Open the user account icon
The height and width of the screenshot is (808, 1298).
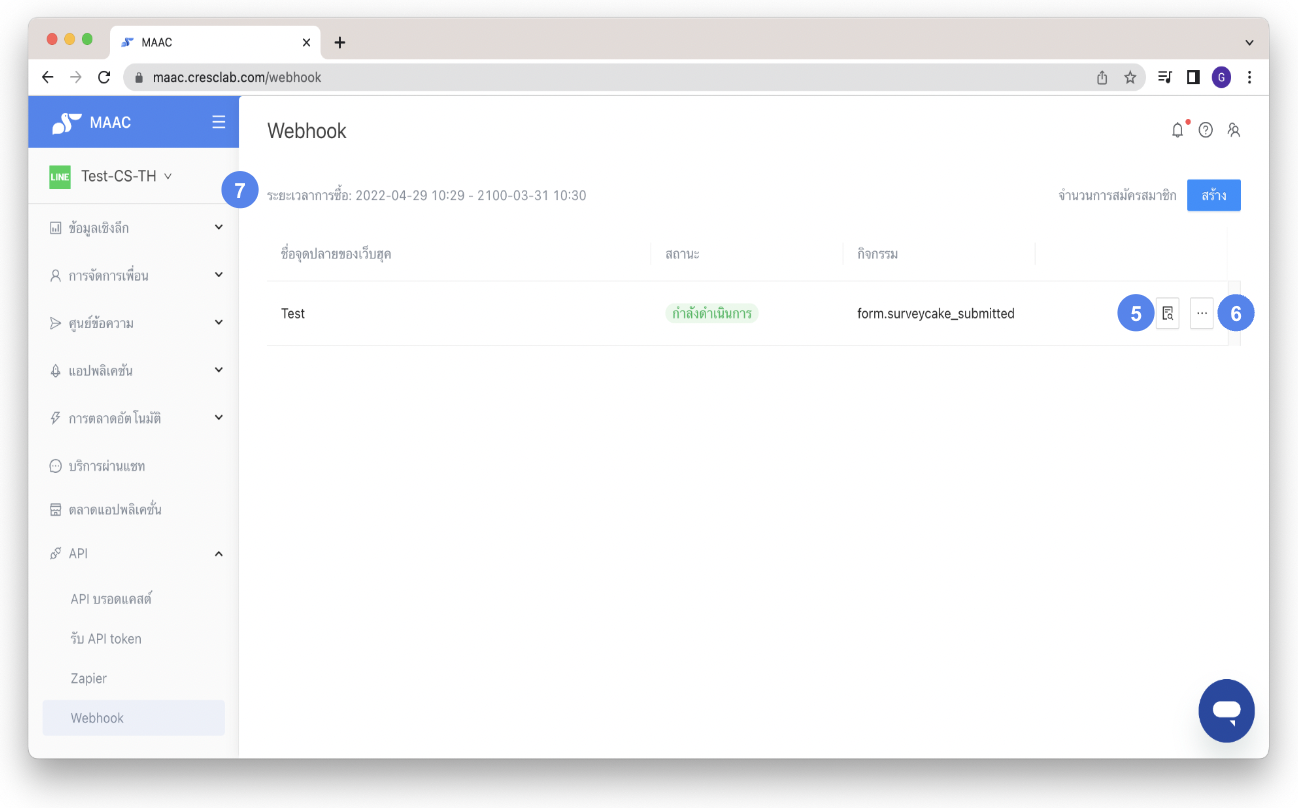point(1233,130)
